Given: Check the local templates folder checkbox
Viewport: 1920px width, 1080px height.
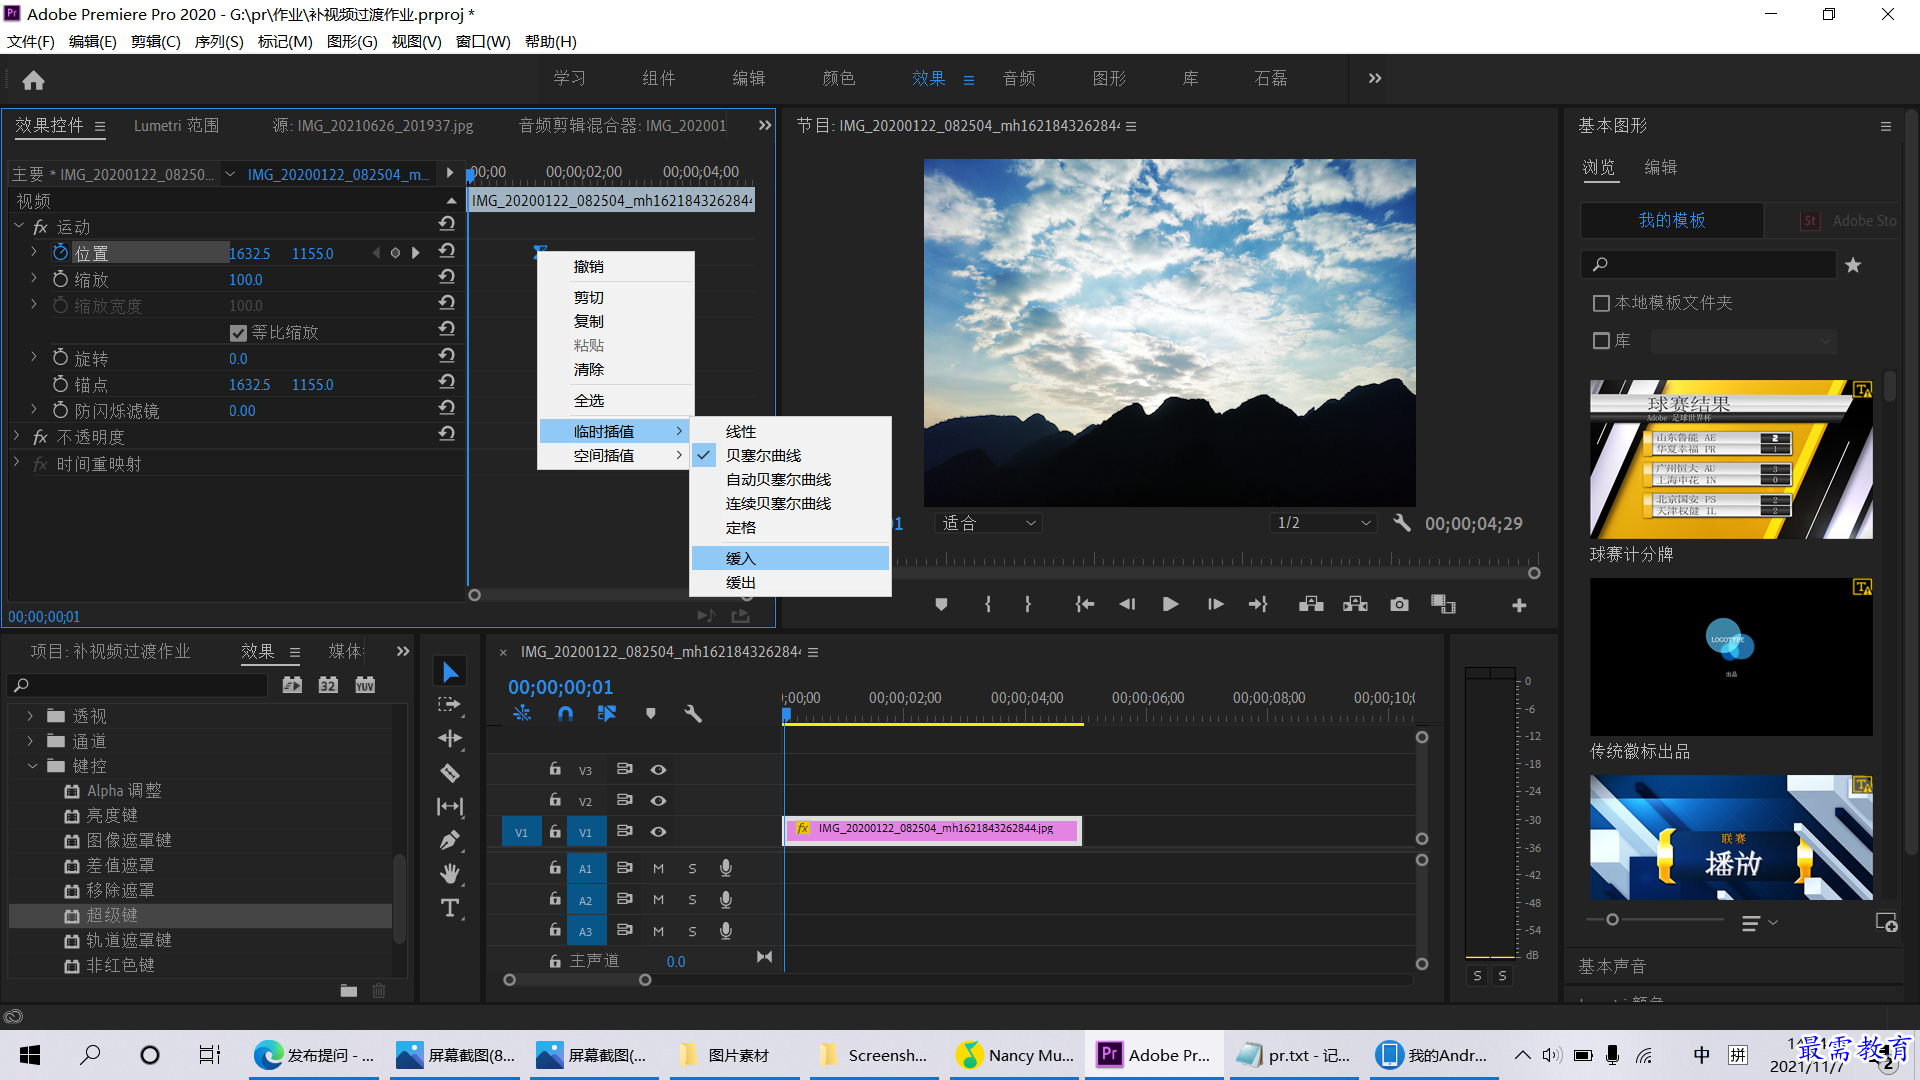Looking at the screenshot, I should [1601, 303].
